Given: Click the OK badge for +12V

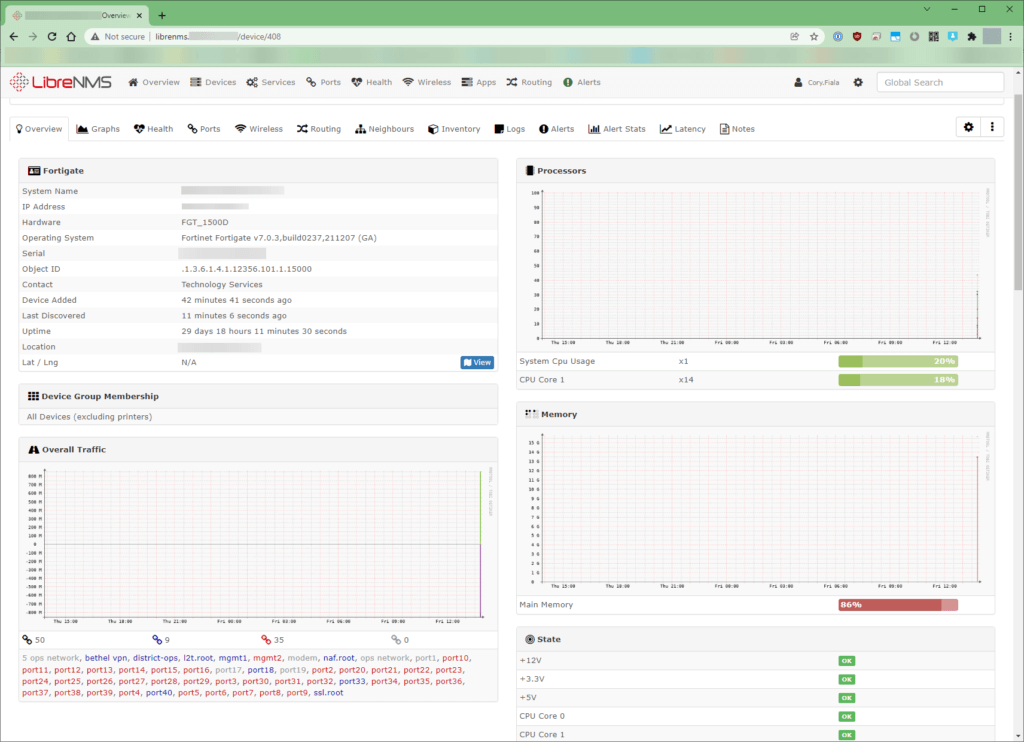Looking at the screenshot, I should [x=846, y=661].
